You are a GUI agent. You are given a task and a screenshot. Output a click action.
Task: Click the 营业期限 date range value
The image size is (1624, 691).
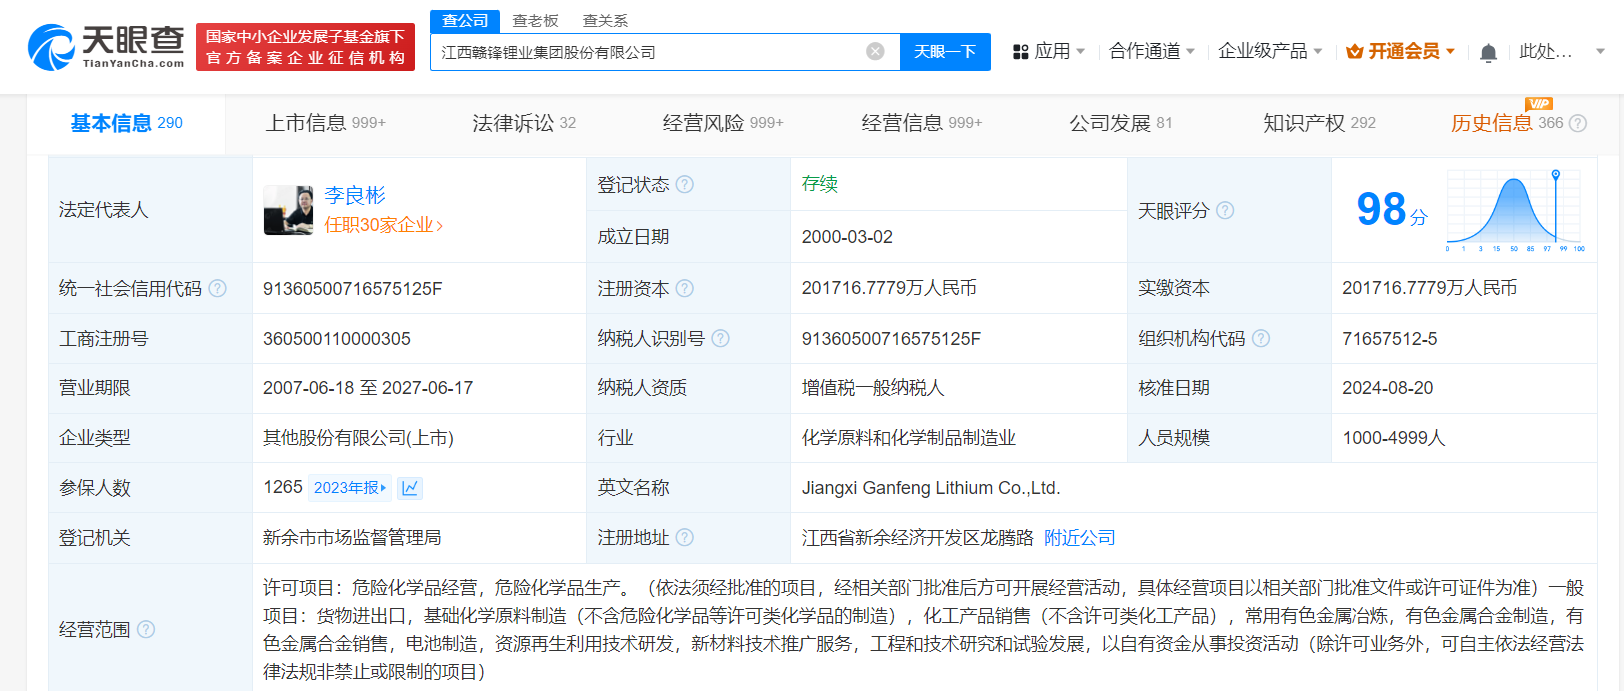coord(368,388)
